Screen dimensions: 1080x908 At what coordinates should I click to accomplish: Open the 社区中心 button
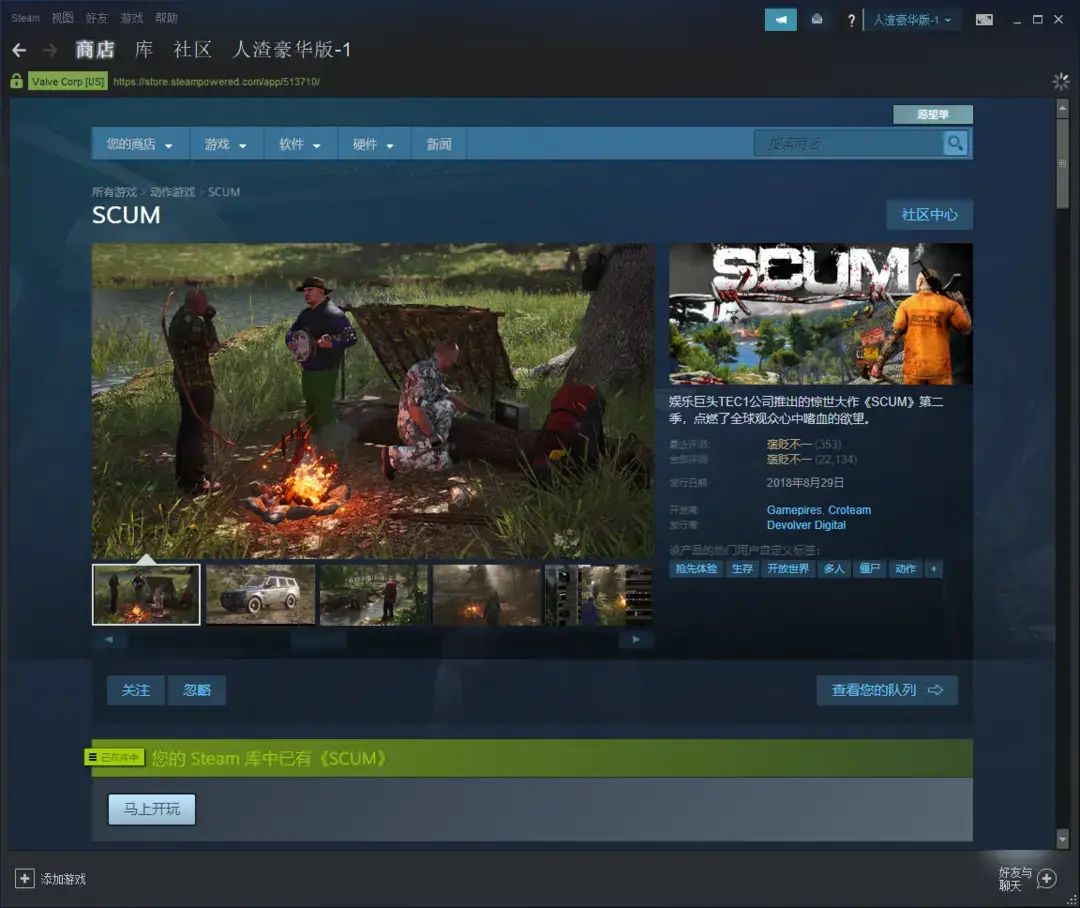click(x=929, y=214)
